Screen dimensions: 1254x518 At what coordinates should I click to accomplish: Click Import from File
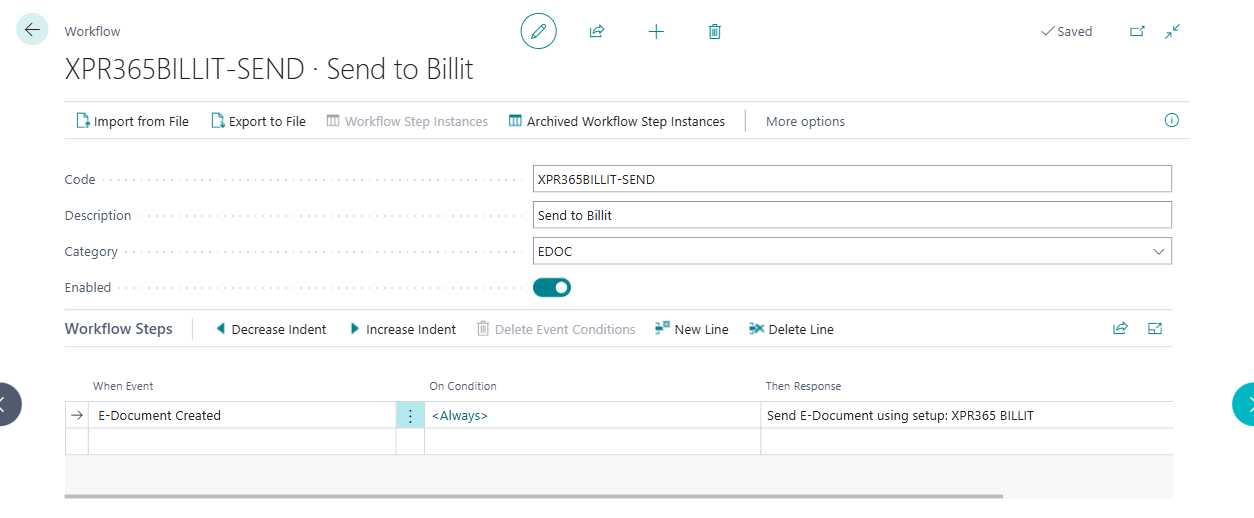[132, 122]
